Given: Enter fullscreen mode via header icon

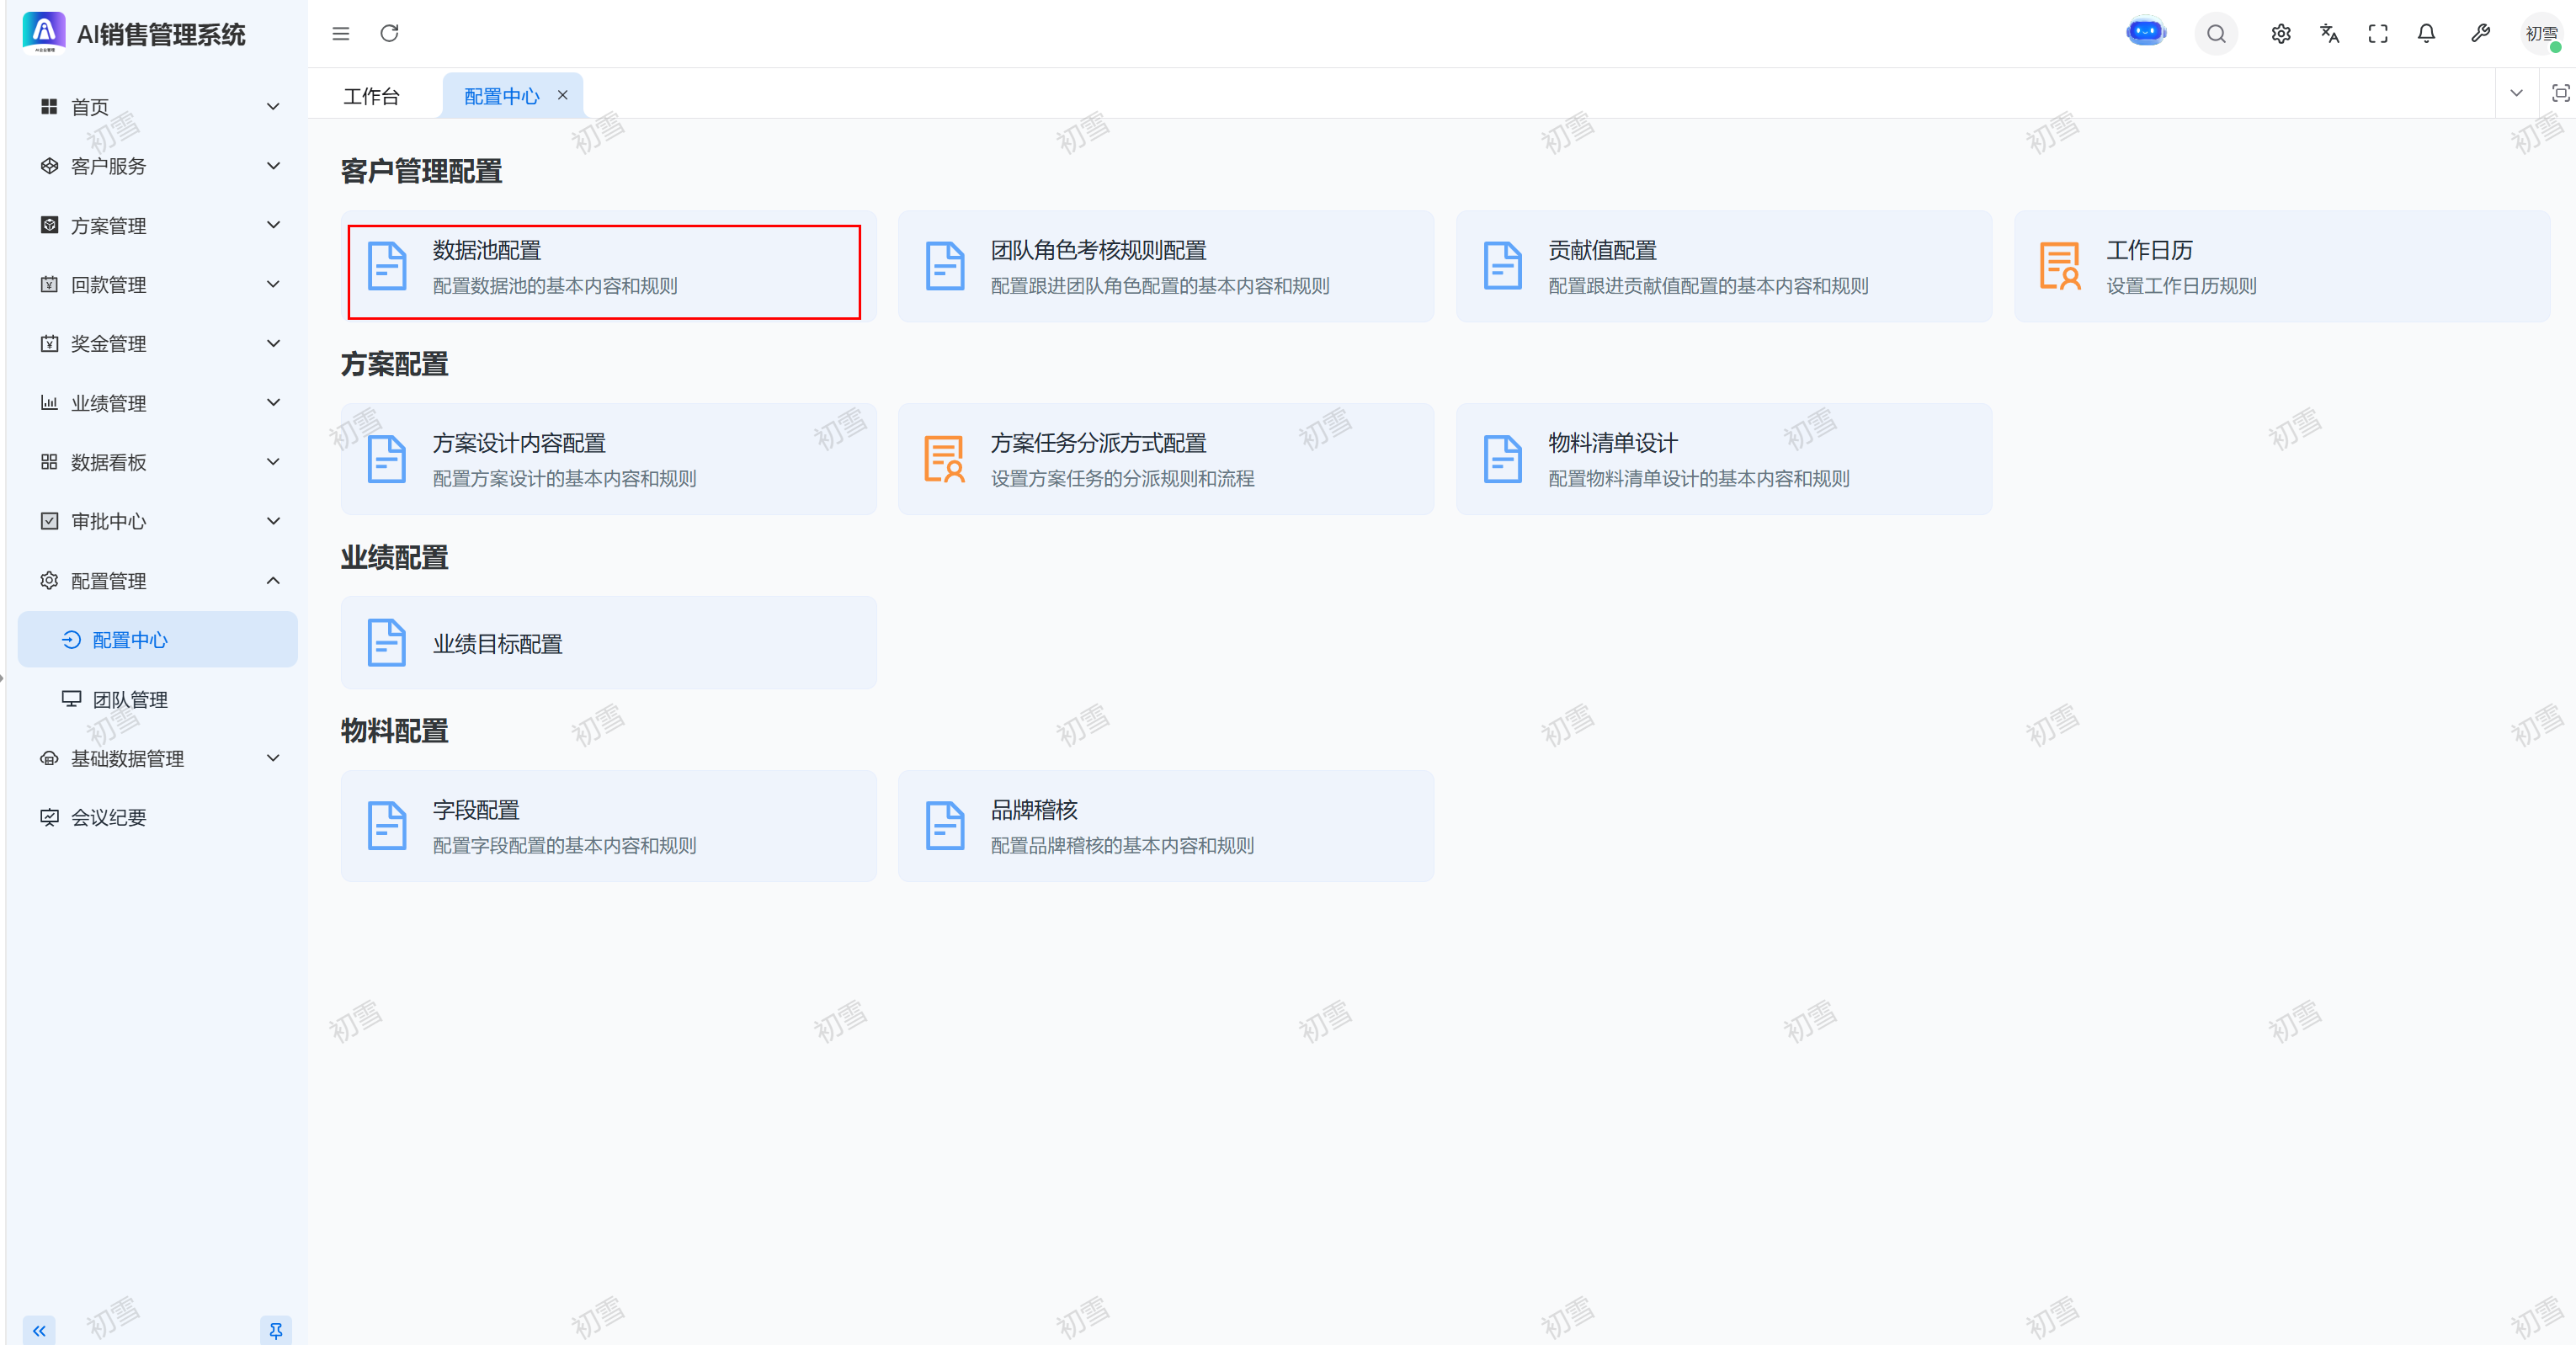Looking at the screenshot, I should click(x=2378, y=34).
